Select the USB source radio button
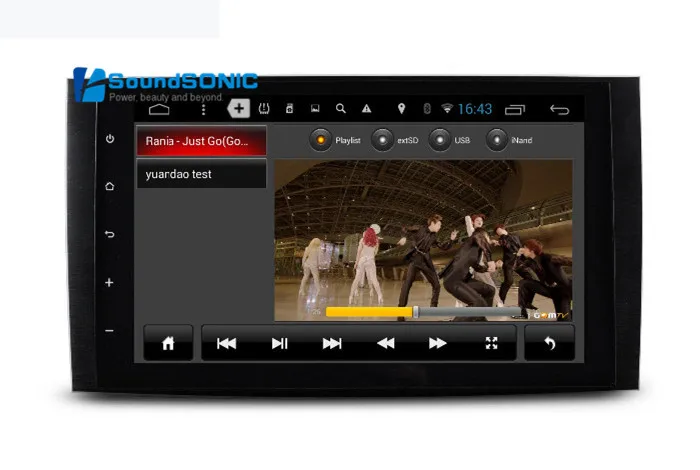This screenshot has height=470, width=700. tap(440, 140)
